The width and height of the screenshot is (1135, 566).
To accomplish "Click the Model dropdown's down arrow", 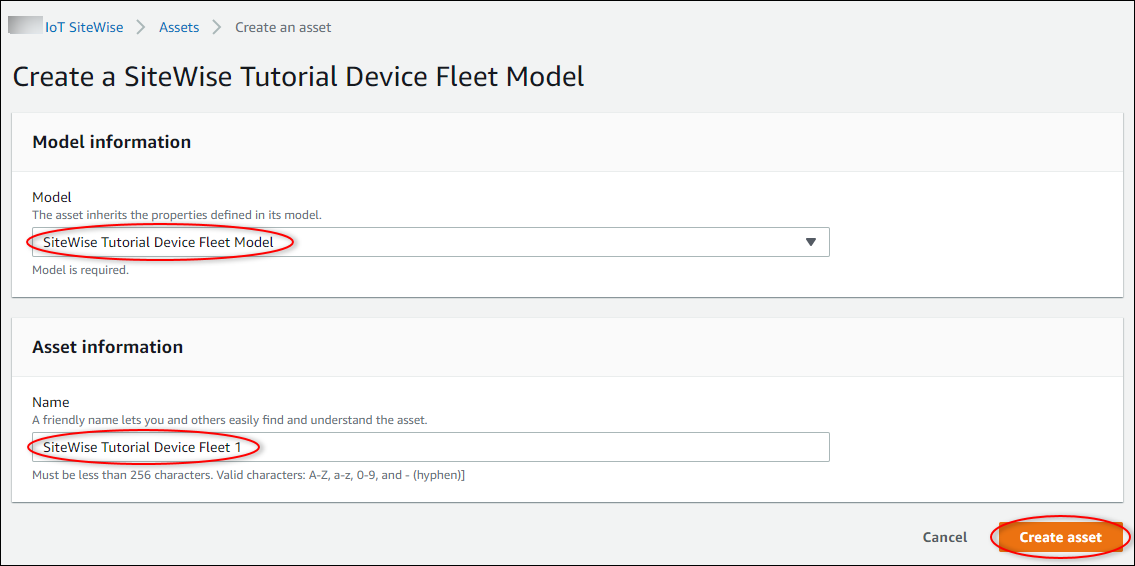I will pyautogui.click(x=811, y=242).
